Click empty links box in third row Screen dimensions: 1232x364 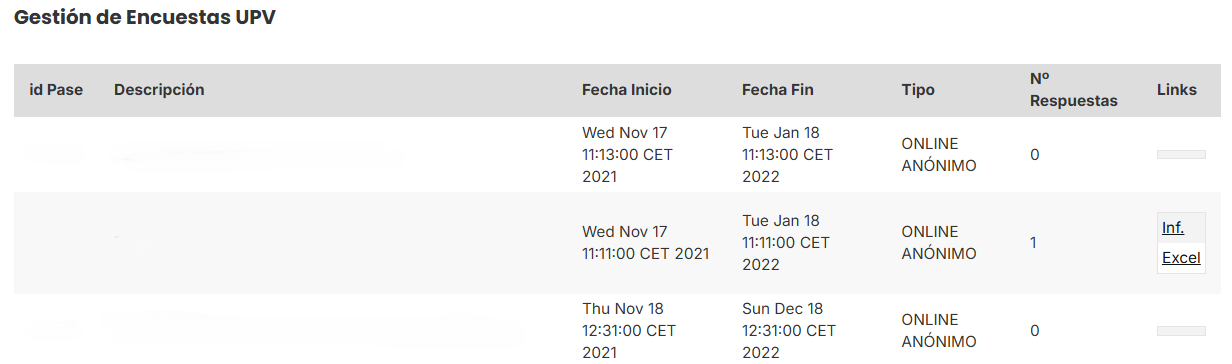point(1181,331)
